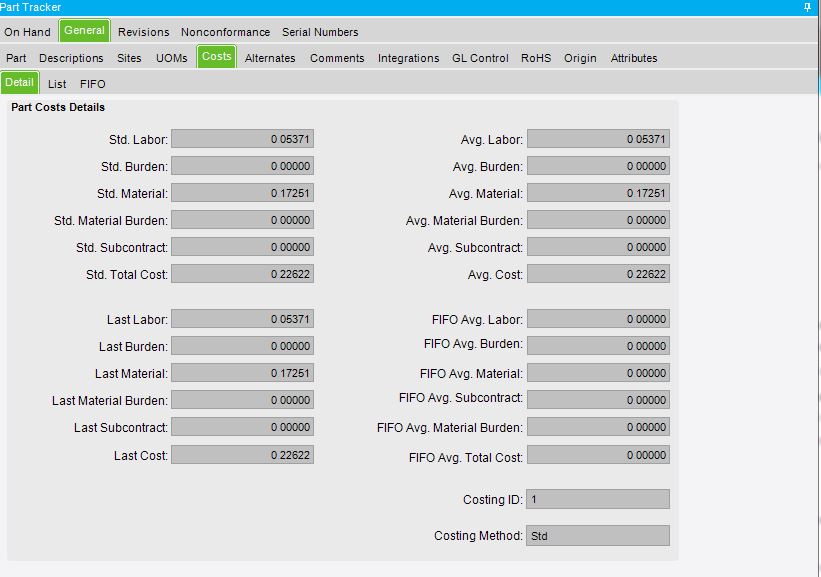821x577 pixels.
Task: Click the Std. Subcontract field
Action: coord(242,247)
